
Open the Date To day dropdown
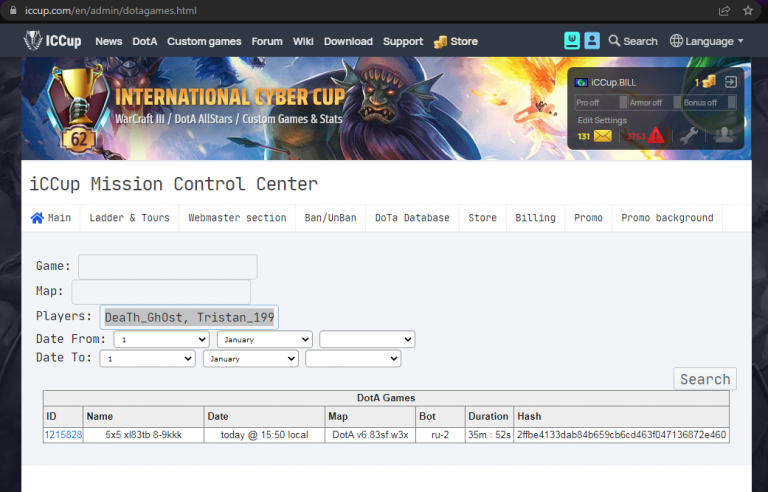coord(147,358)
